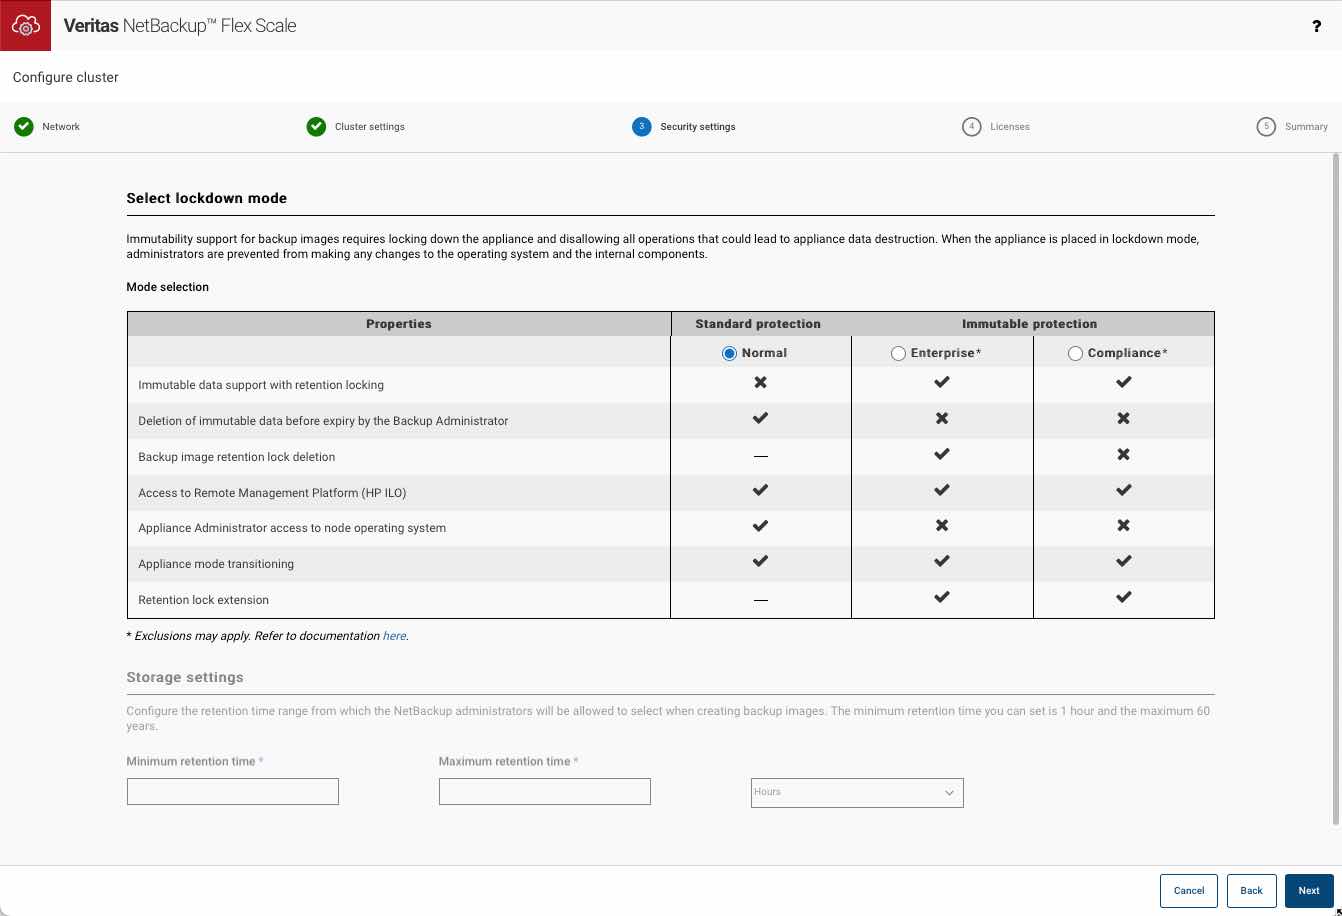Open the help question mark icon
This screenshot has width=1342, height=916.
(1316, 26)
